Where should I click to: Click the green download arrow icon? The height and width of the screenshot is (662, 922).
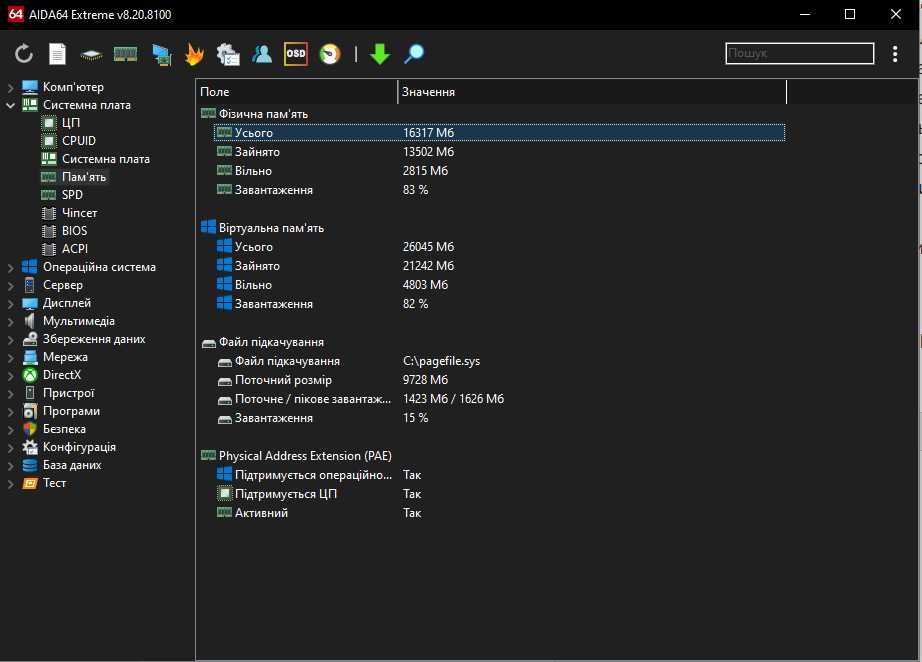click(x=379, y=54)
